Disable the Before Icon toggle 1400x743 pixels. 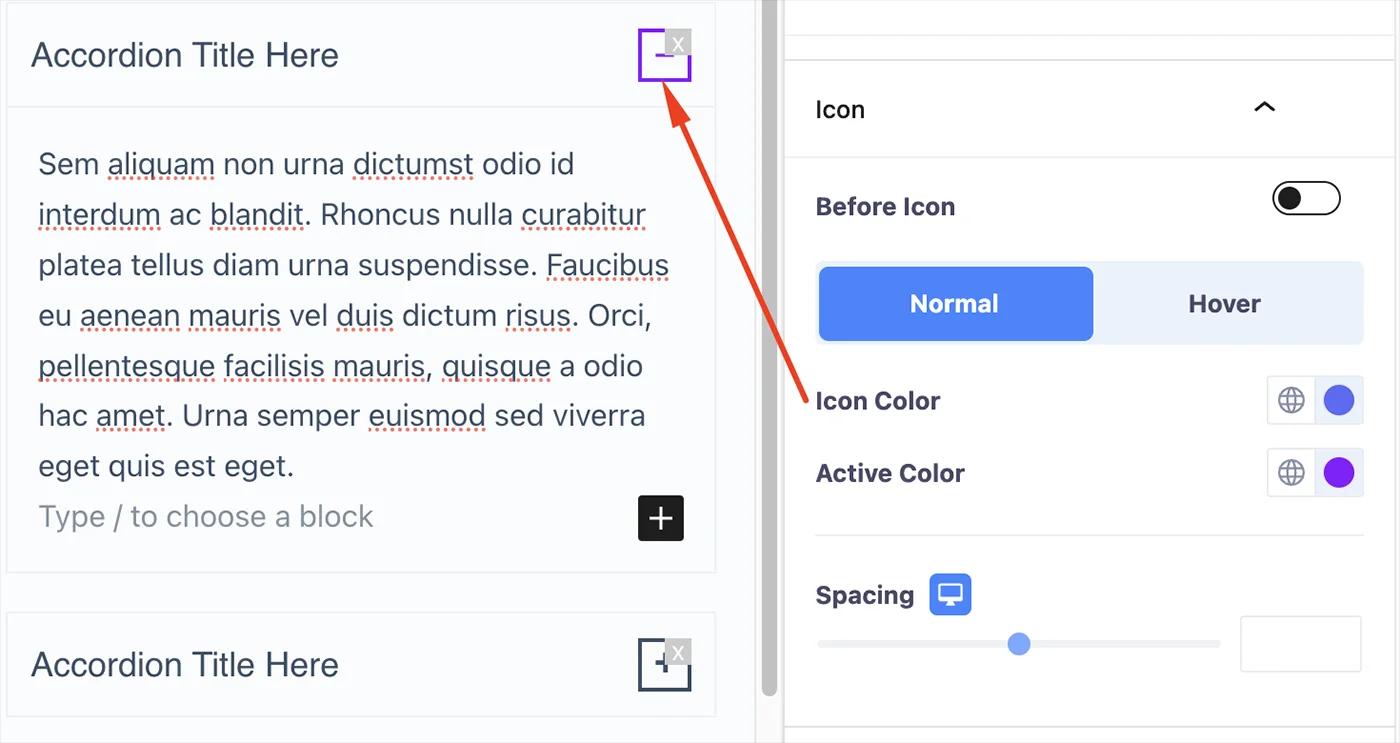(x=1306, y=198)
